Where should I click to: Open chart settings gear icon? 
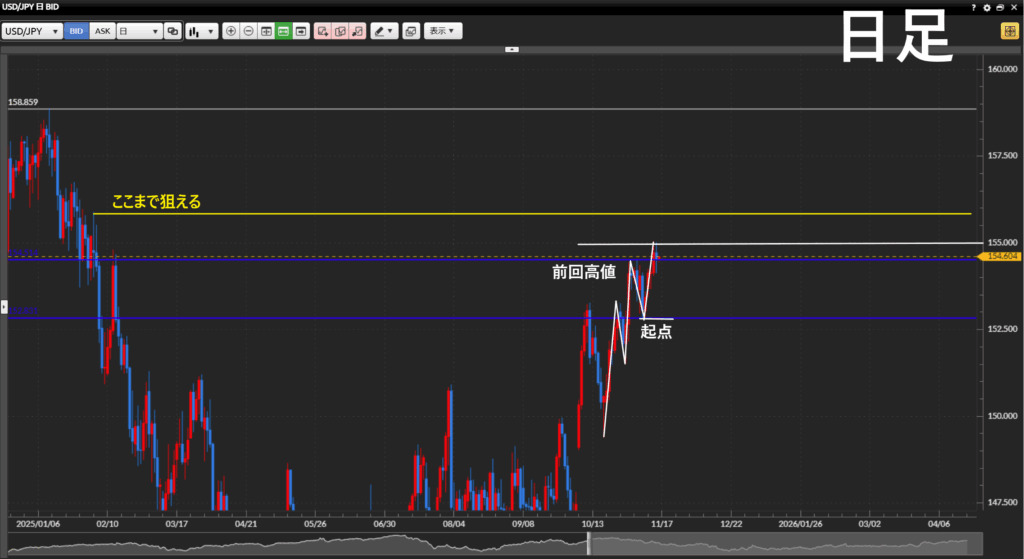click(x=987, y=7)
